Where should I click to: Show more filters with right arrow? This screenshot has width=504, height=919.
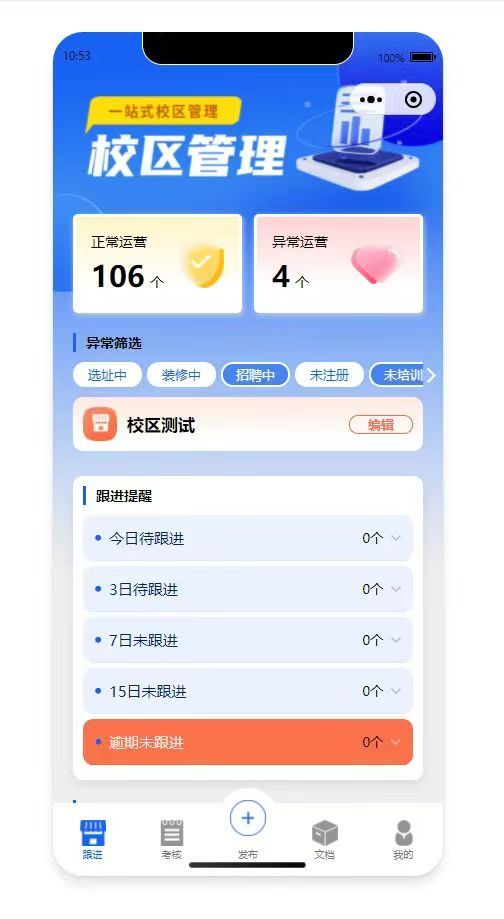click(x=431, y=375)
